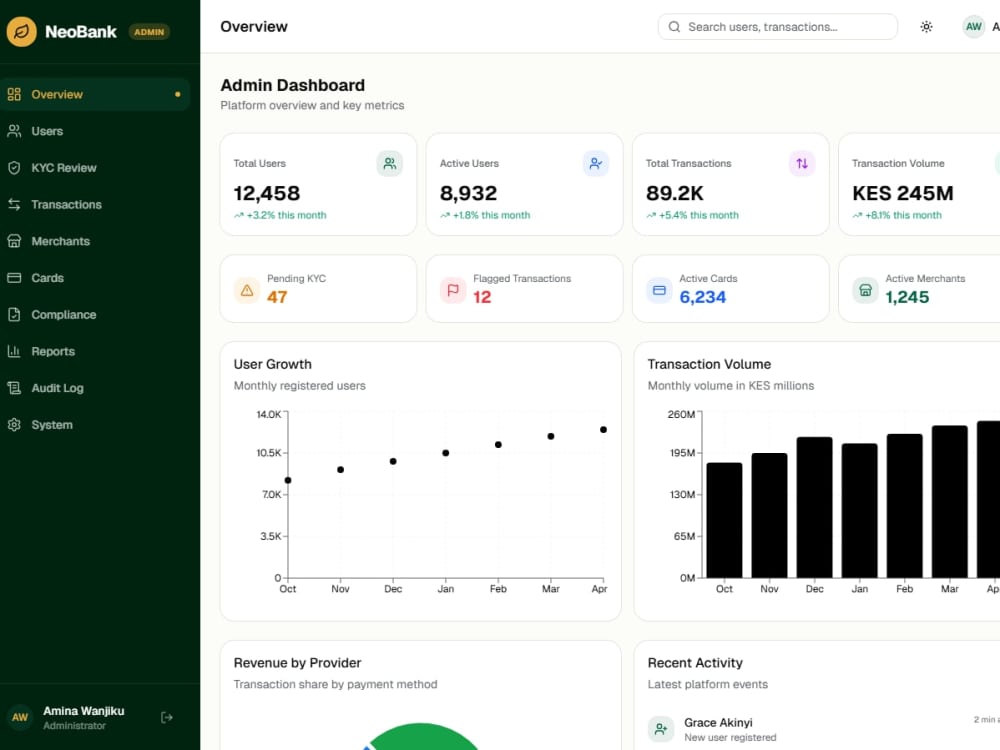Open the Active Users 8,932 card
The image size is (1000, 750).
(524, 184)
